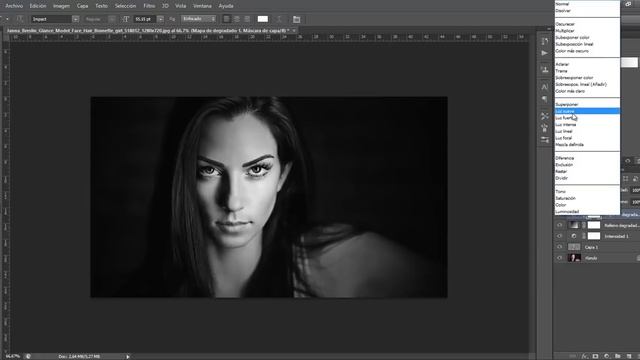This screenshot has height=360, width=640.
Task: Center the text alignment
Action: click(237, 19)
